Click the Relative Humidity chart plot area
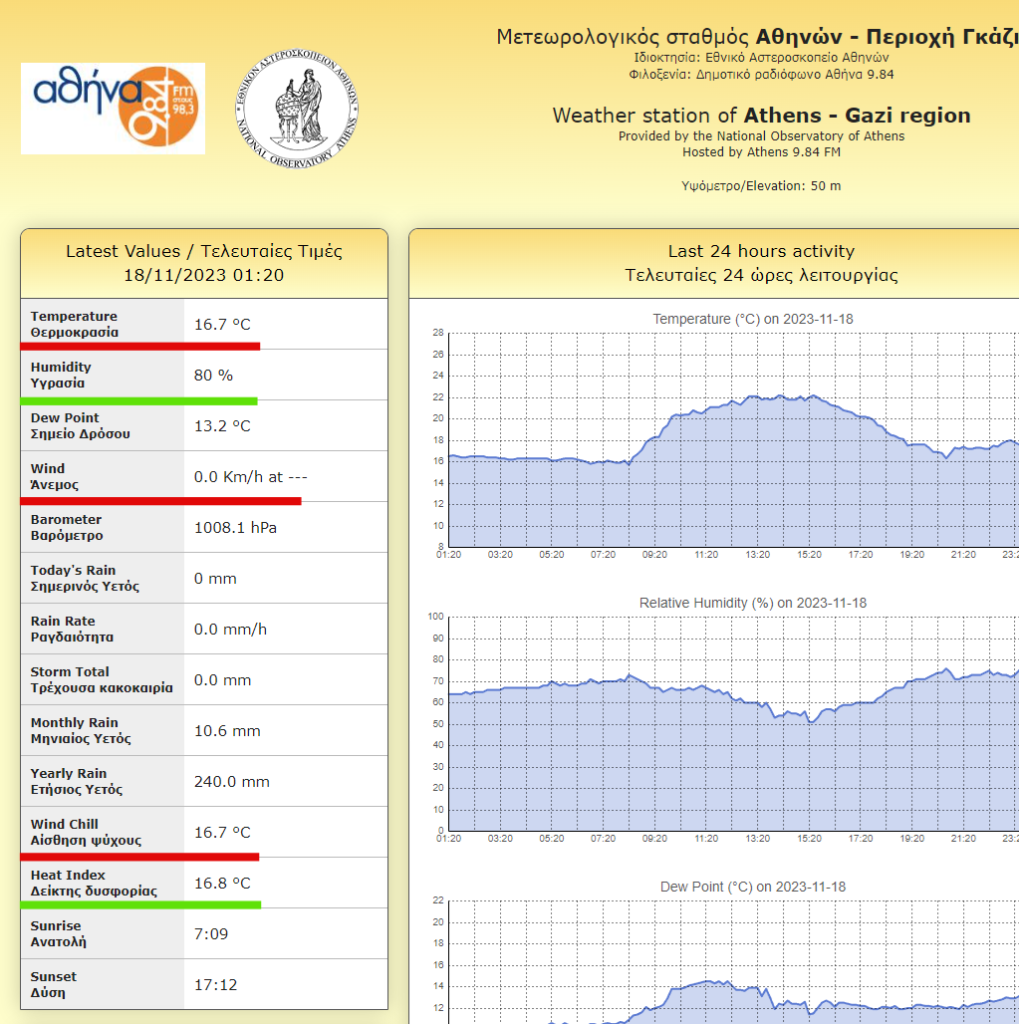Viewport: 1019px width, 1024px height. 734,724
